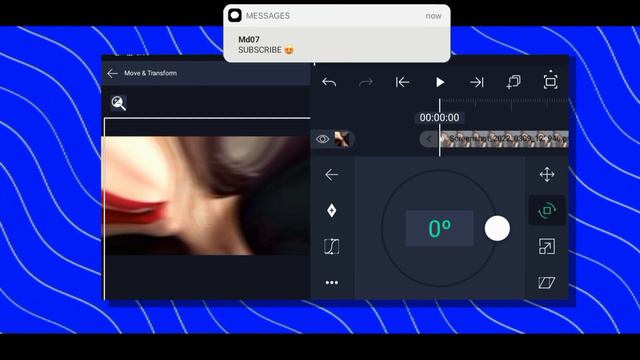Click the Move & Transform title
Image resolution: width=640 pixels, height=360 pixels.
151,73
